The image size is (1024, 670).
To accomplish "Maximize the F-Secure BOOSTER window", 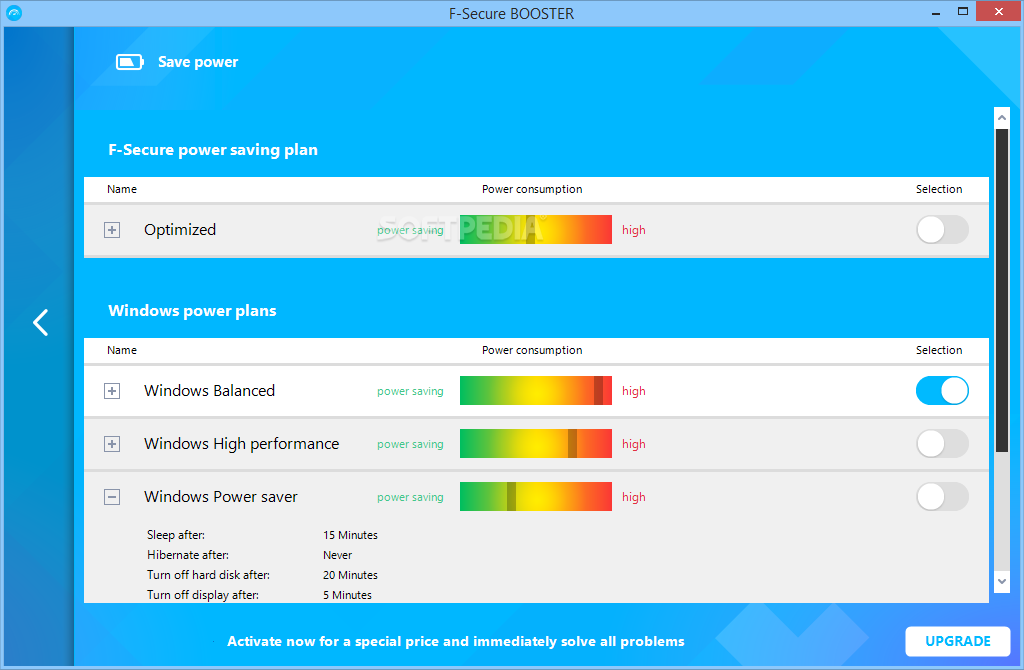I will click(x=963, y=12).
